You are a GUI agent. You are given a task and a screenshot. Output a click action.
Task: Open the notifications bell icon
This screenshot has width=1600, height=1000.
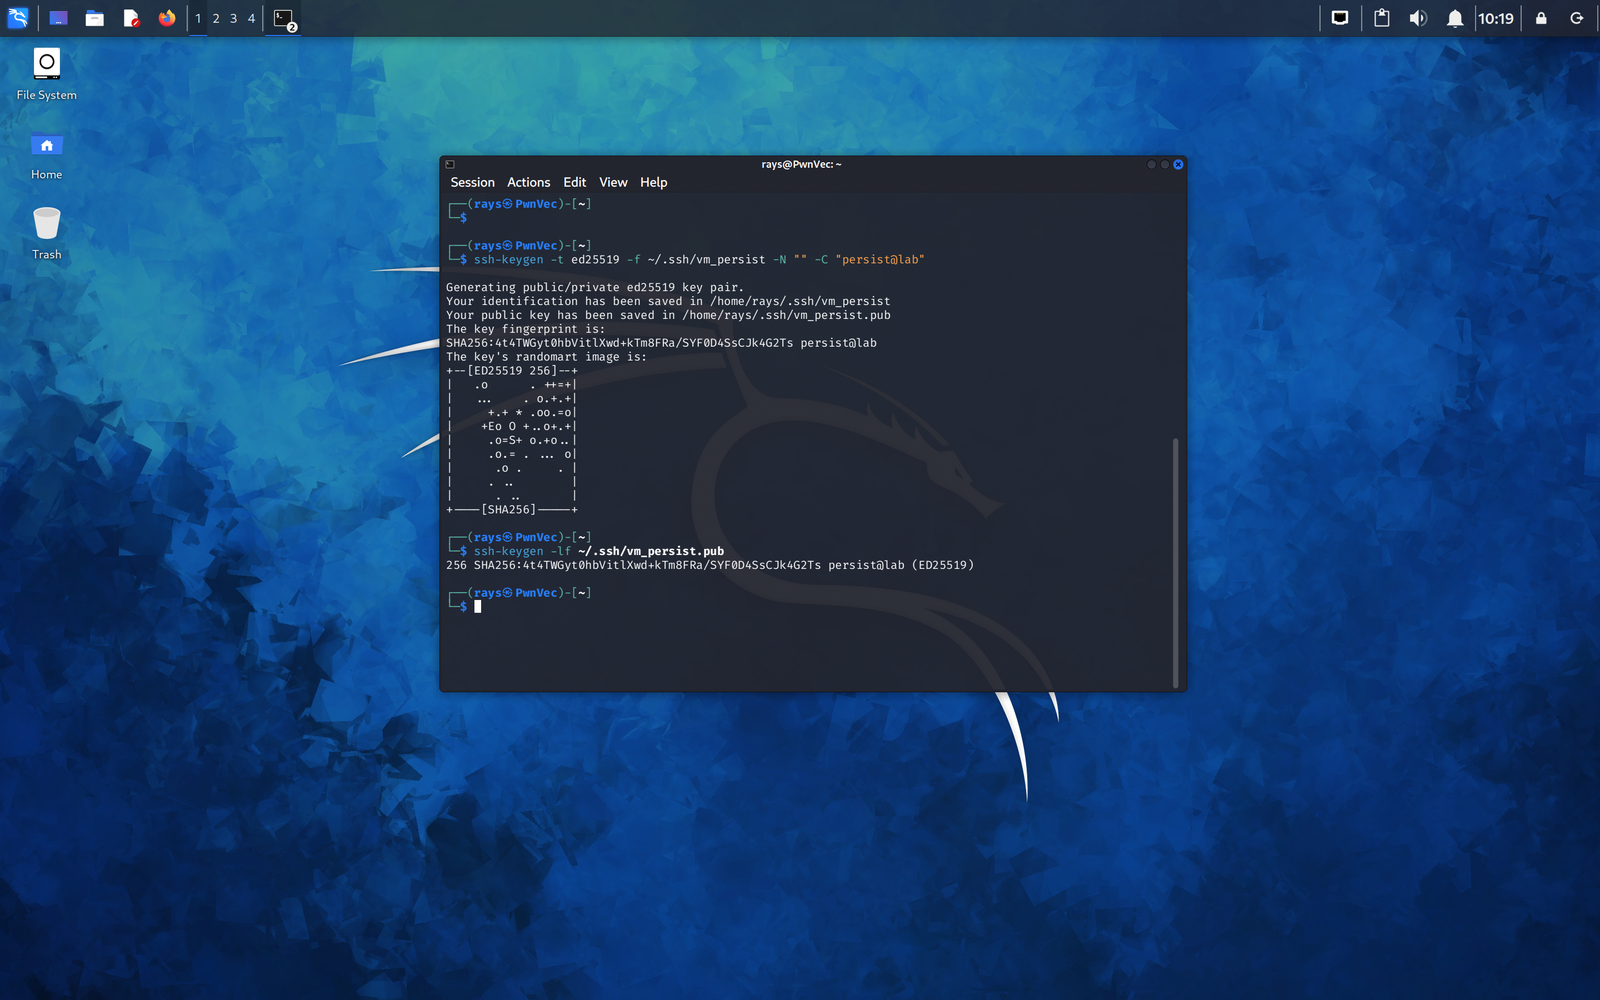1455,18
